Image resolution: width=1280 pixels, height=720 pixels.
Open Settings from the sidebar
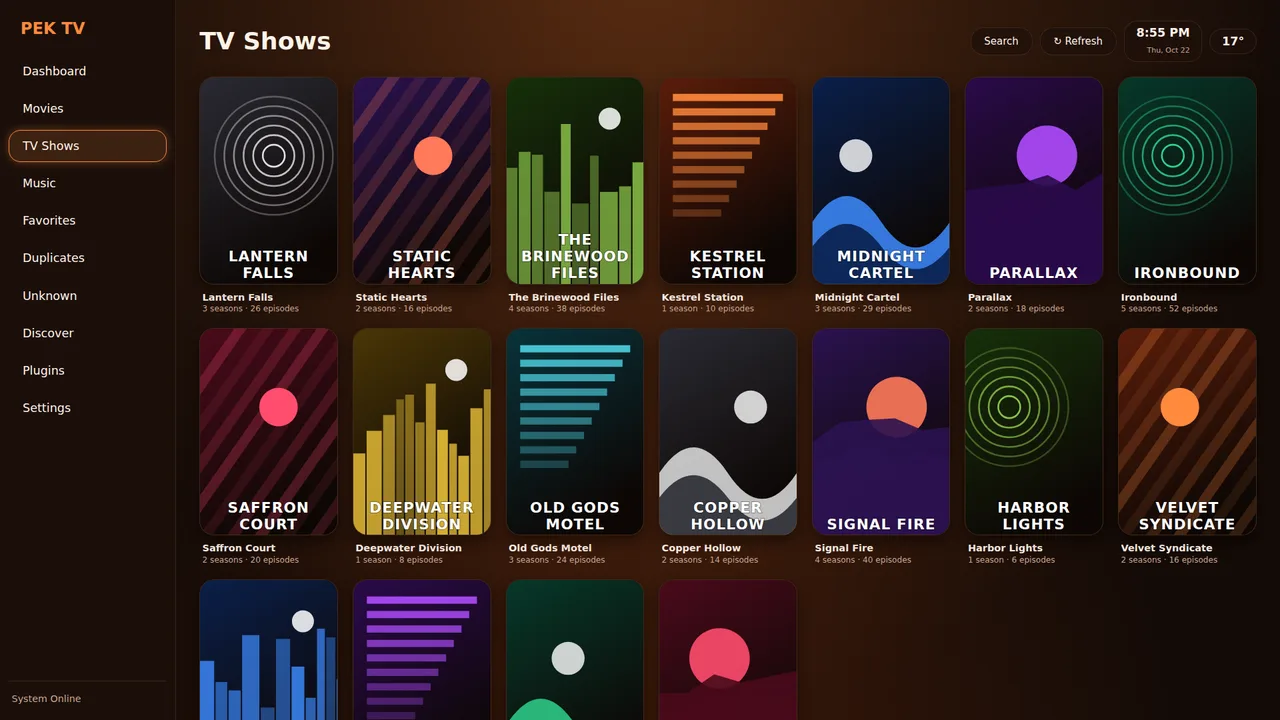[x=87, y=408]
